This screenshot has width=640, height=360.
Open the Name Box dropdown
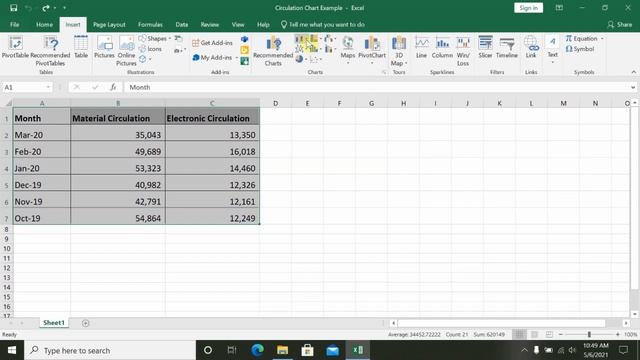48,87
